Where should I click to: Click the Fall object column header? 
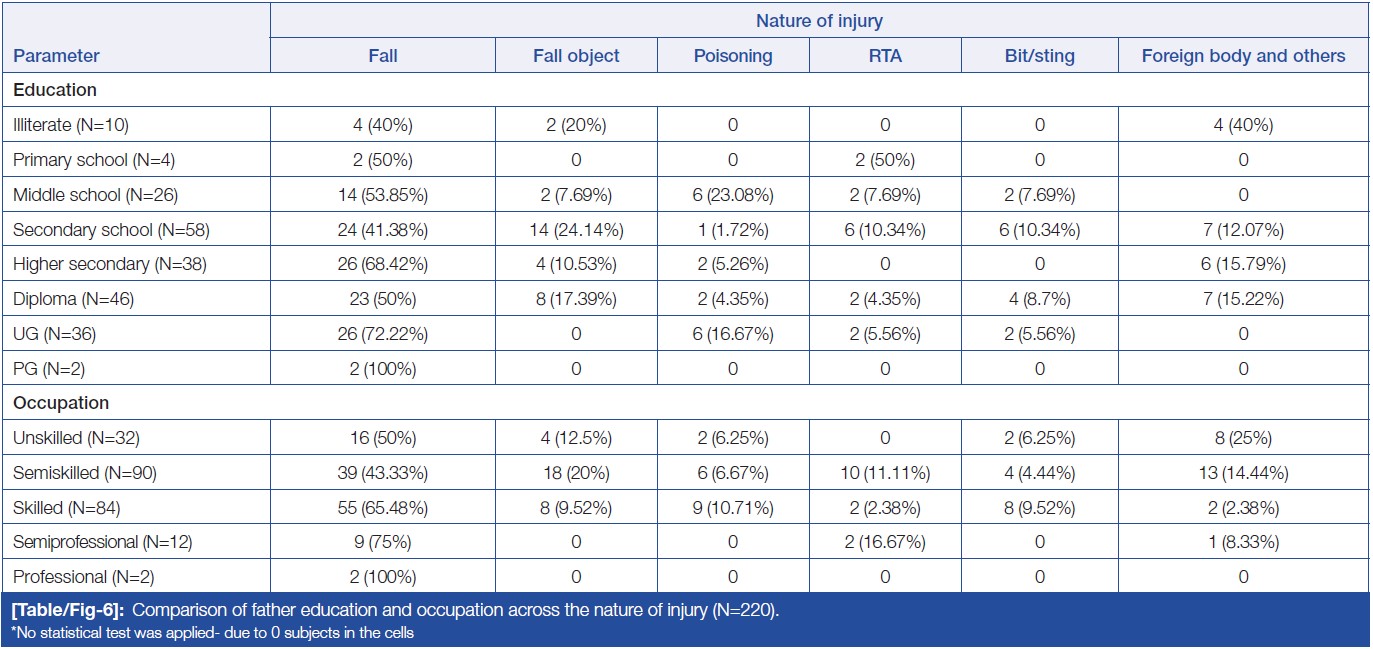pyautogui.click(x=576, y=56)
